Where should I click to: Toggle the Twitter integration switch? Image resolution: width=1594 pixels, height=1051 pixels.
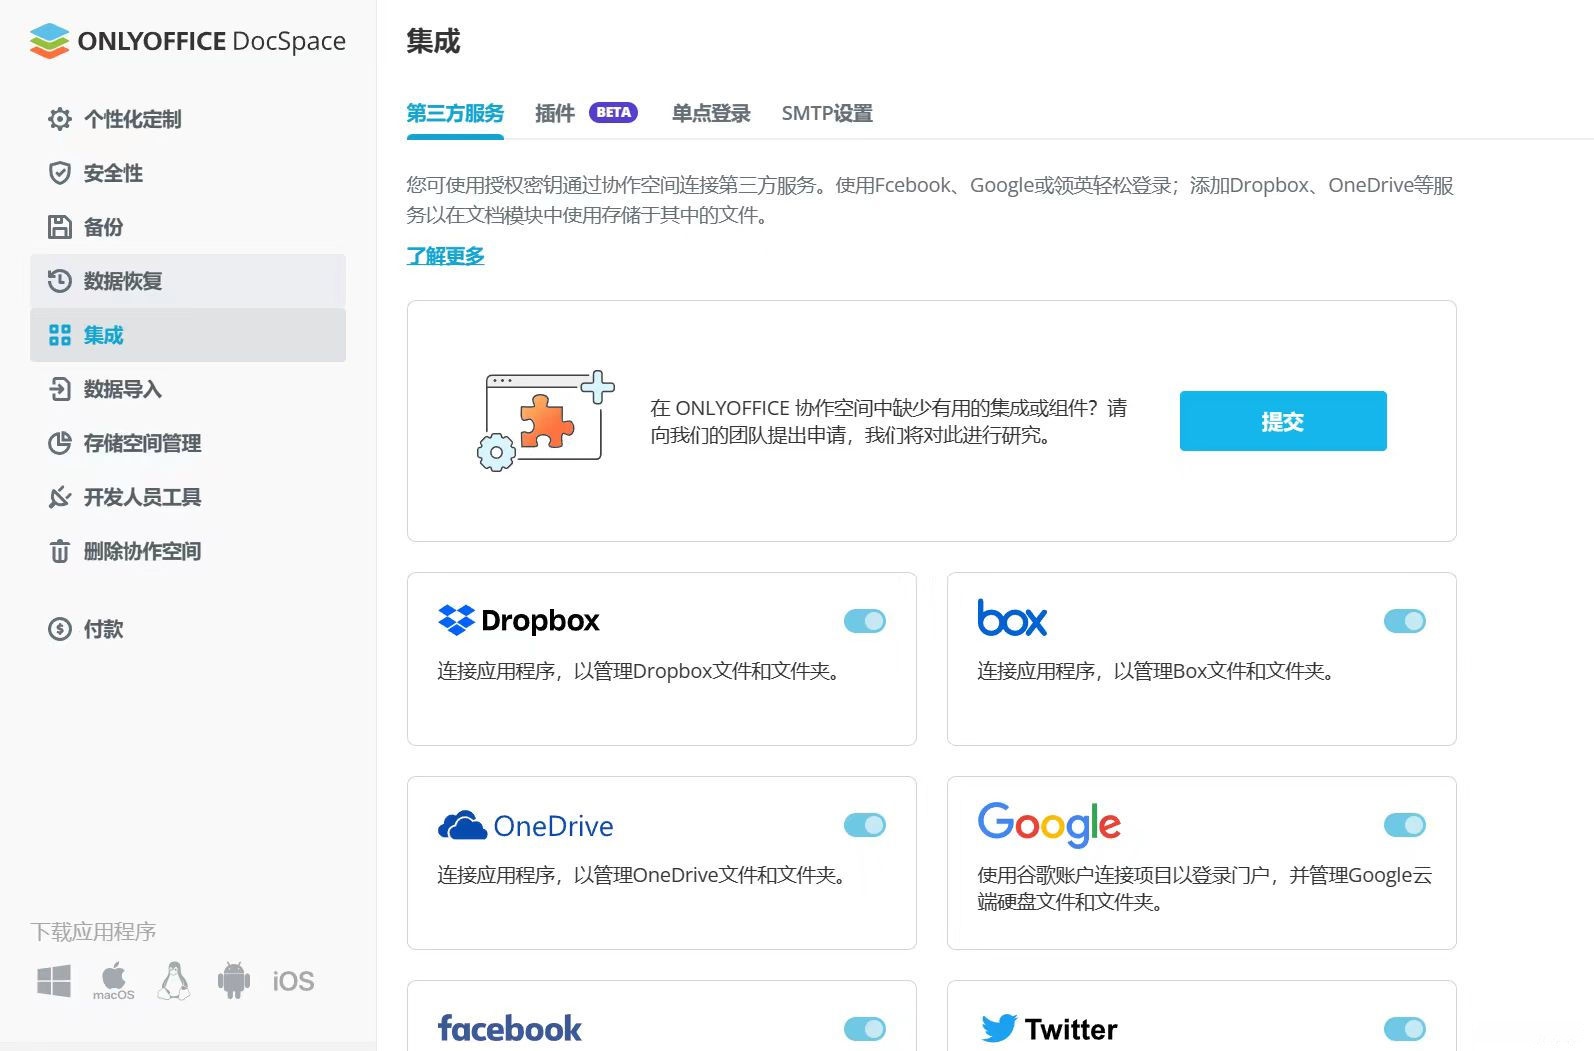(x=1405, y=1029)
